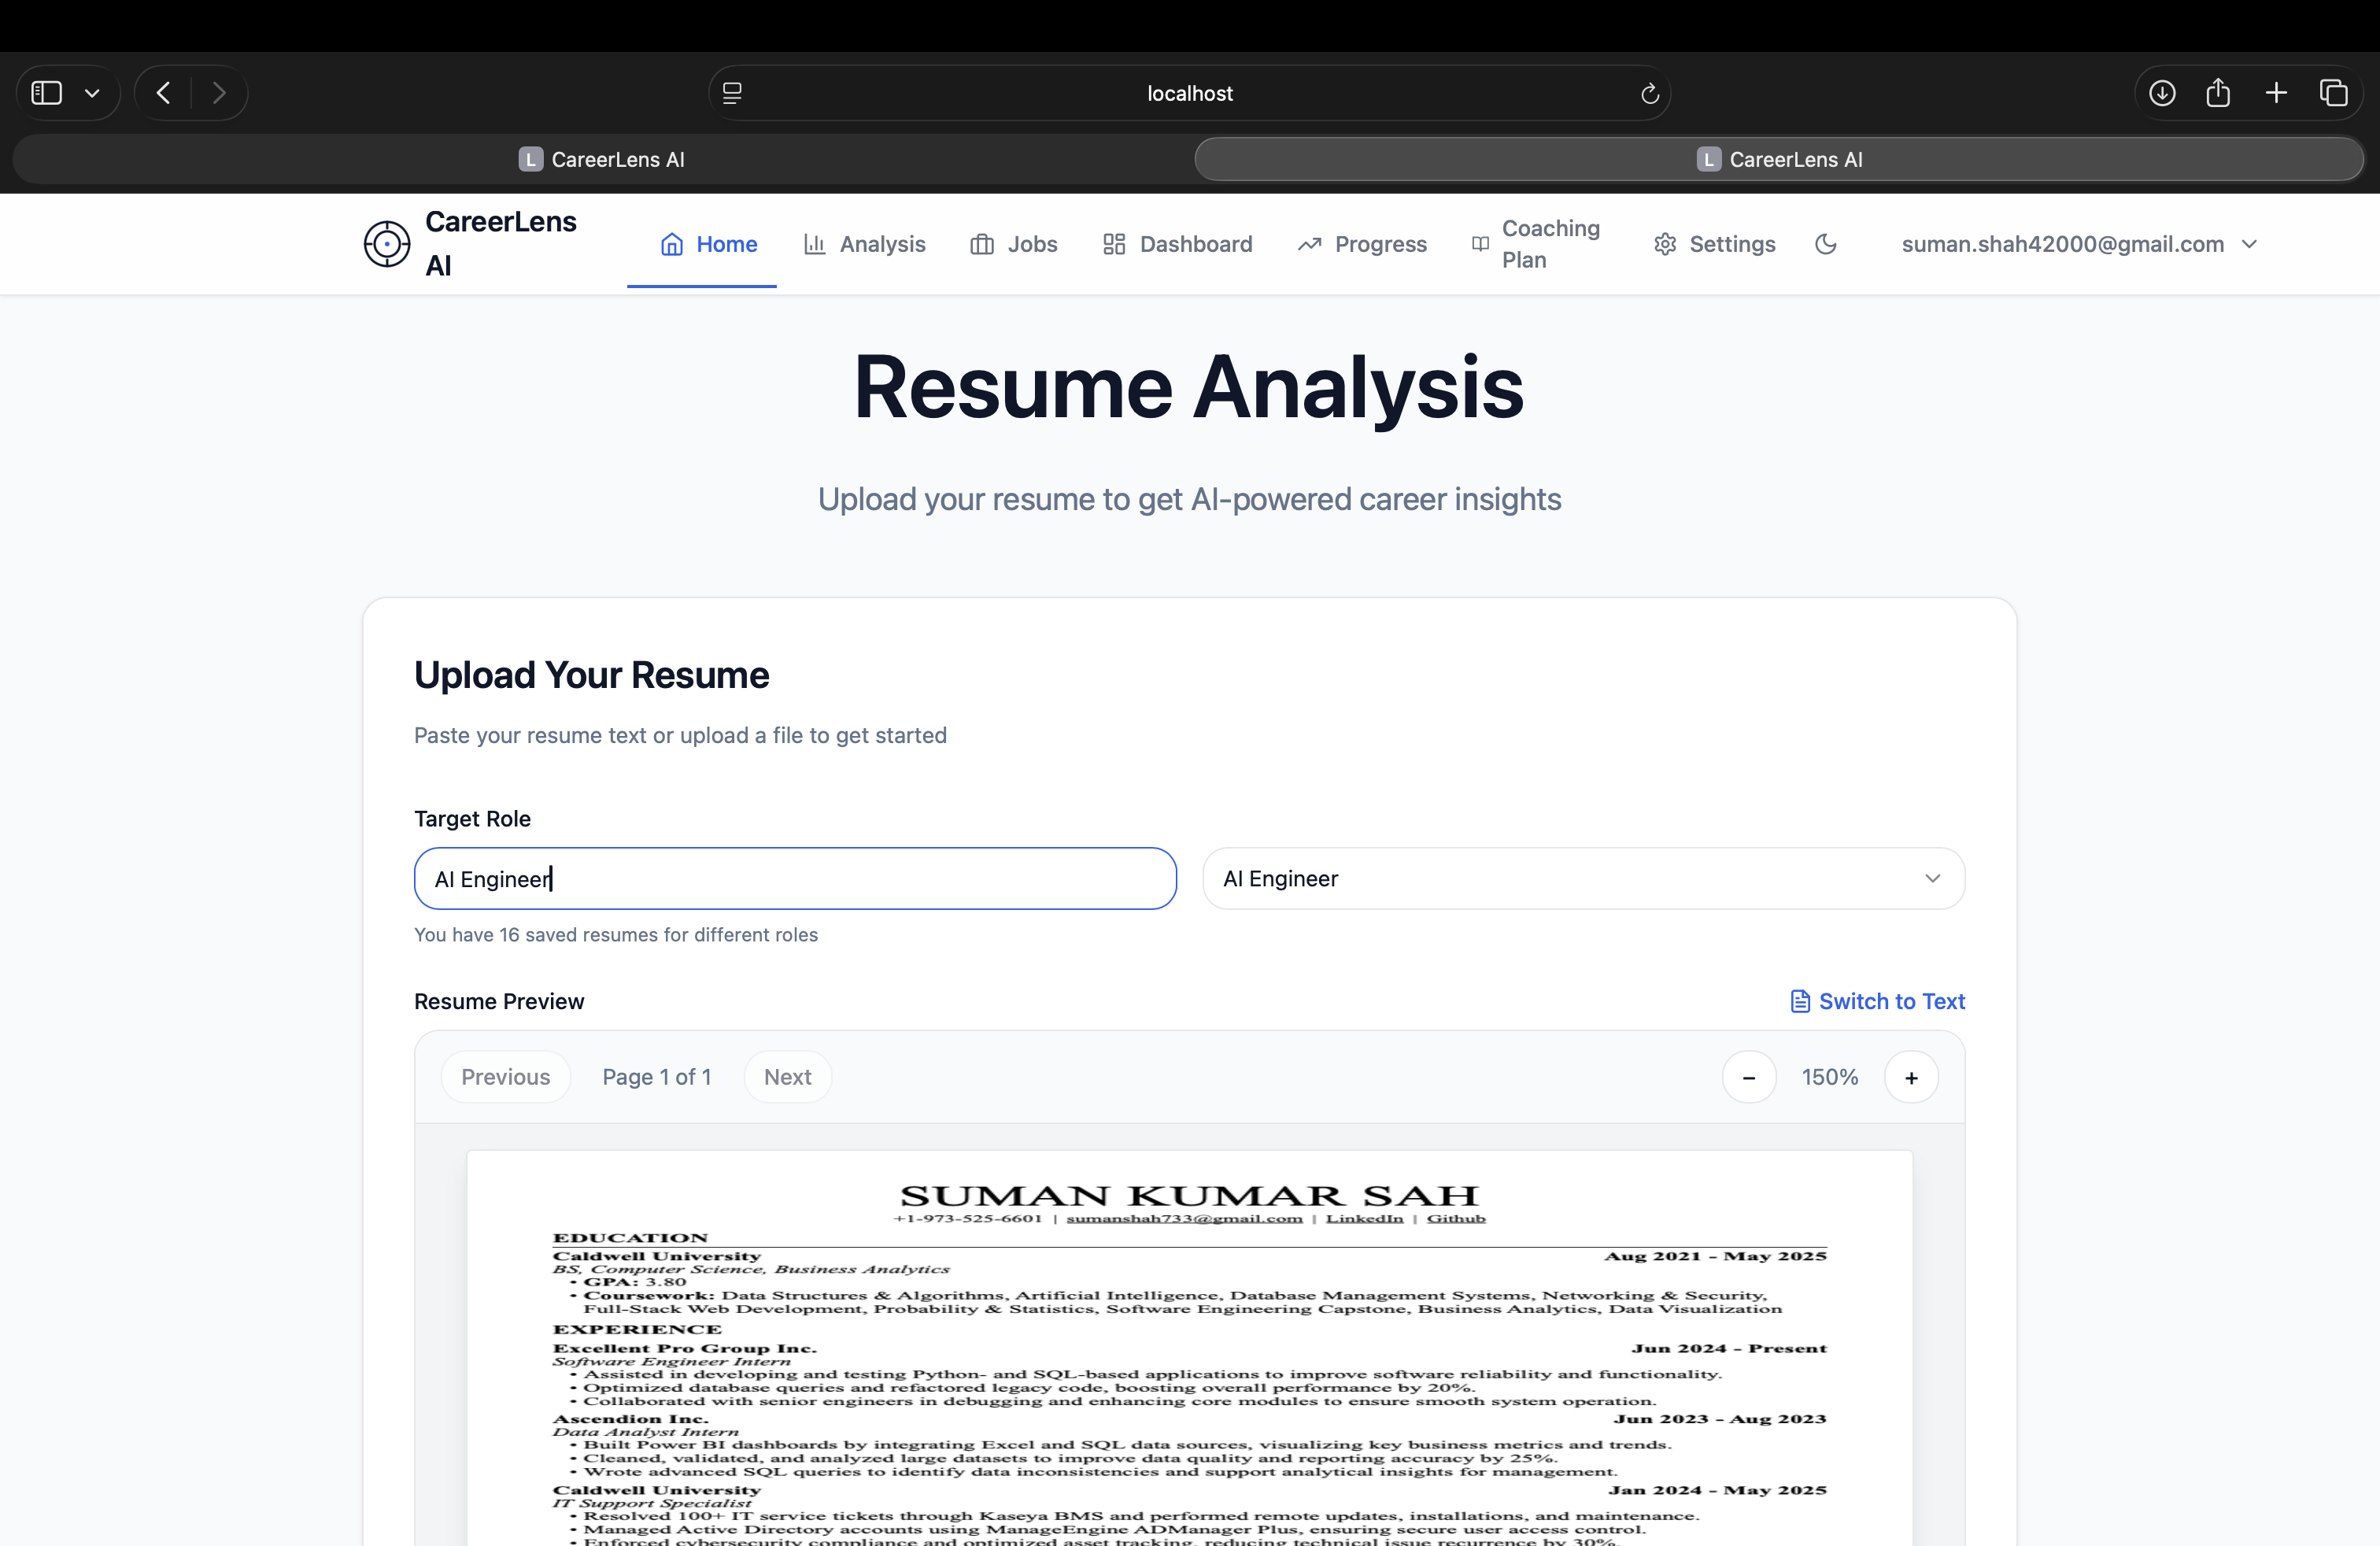The image size is (2380, 1546).
Task: Zoom in the resume preview with the plus button
Action: (x=1910, y=1077)
